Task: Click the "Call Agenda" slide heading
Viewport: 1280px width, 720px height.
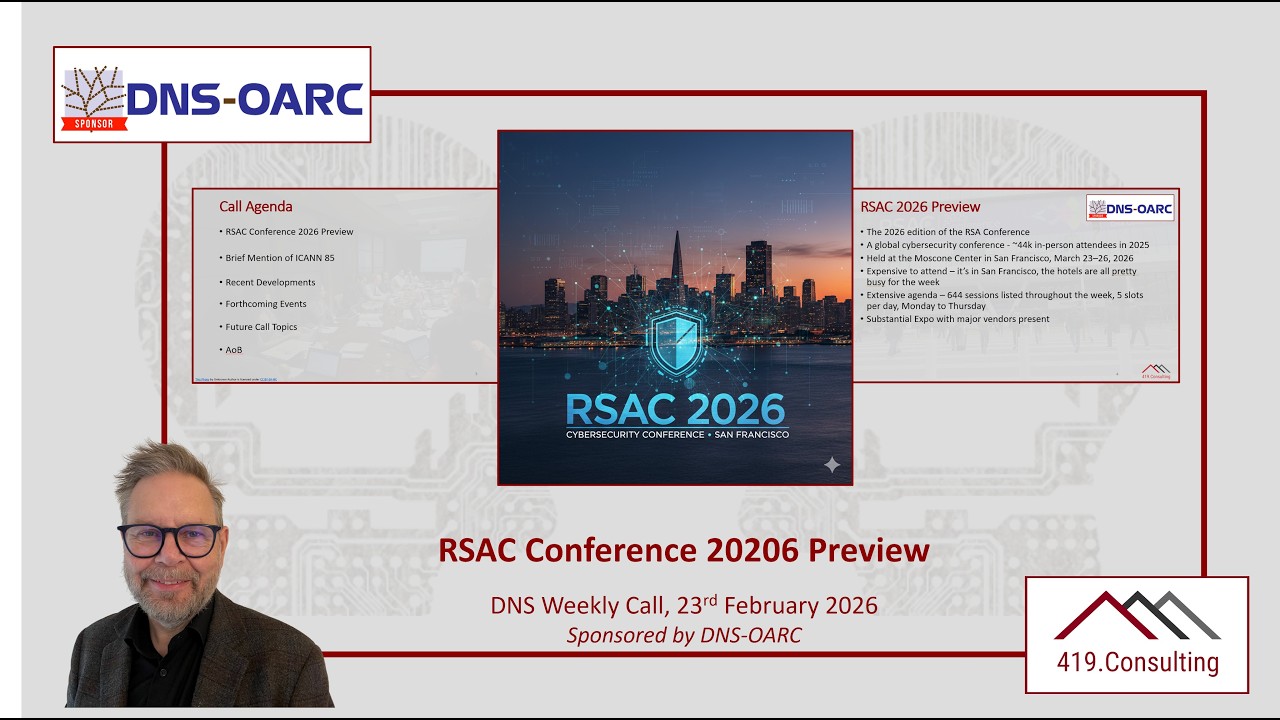Action: [x=256, y=207]
